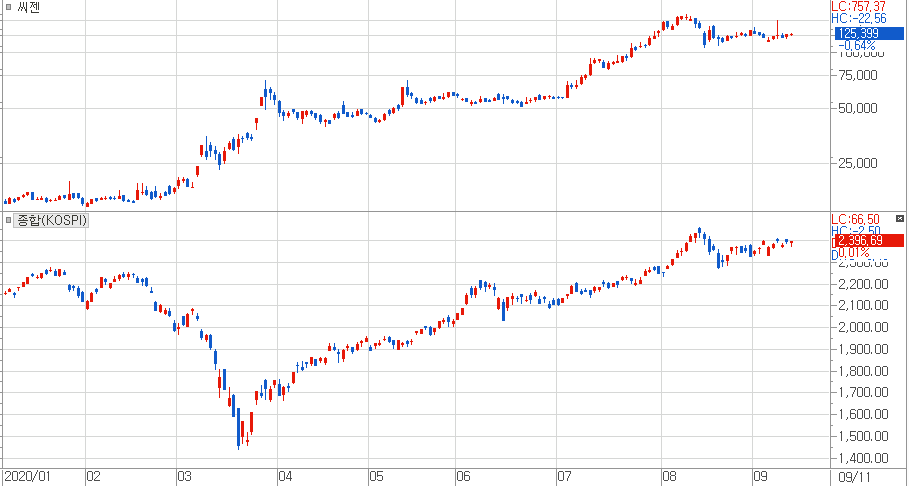Click the small square icon beside 씨젠

point(9,7)
